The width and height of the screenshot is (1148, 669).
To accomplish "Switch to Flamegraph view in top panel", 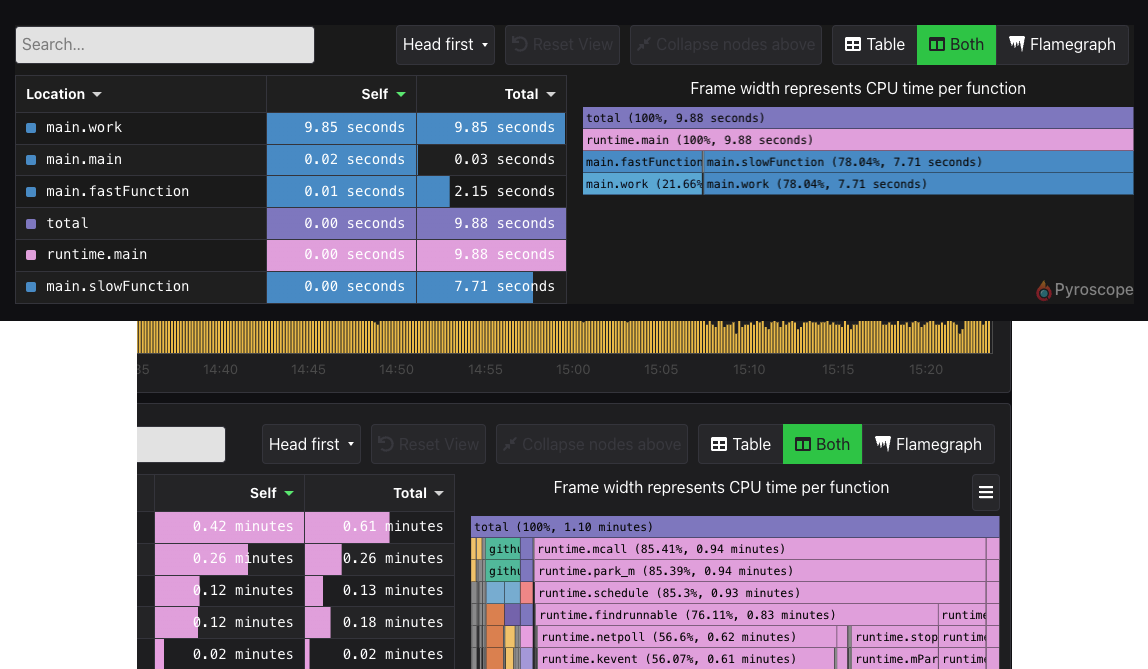I will pyautogui.click(x=1062, y=45).
